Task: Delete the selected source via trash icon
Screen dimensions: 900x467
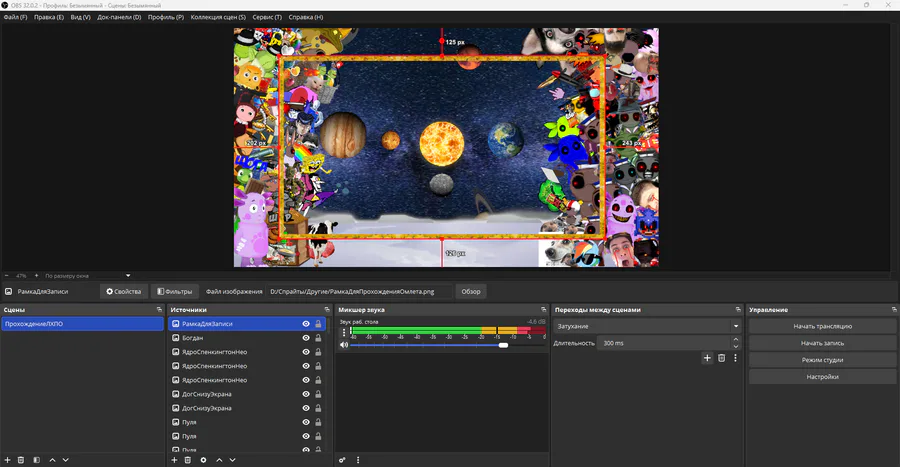Action: (188, 460)
